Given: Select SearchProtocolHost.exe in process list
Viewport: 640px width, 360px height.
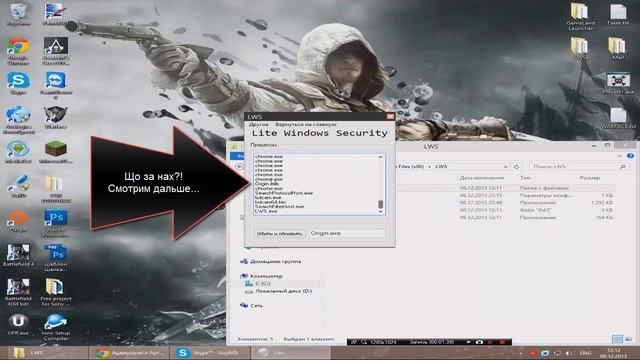Looking at the screenshot, I should (x=284, y=193).
